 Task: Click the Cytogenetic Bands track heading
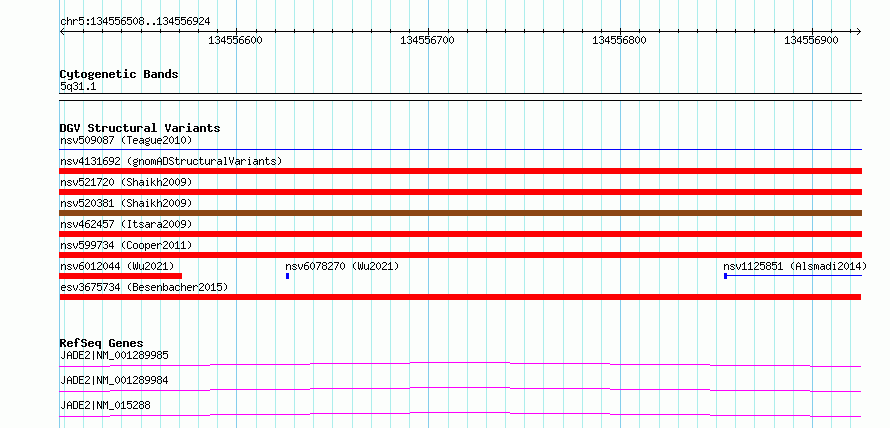click(x=119, y=74)
